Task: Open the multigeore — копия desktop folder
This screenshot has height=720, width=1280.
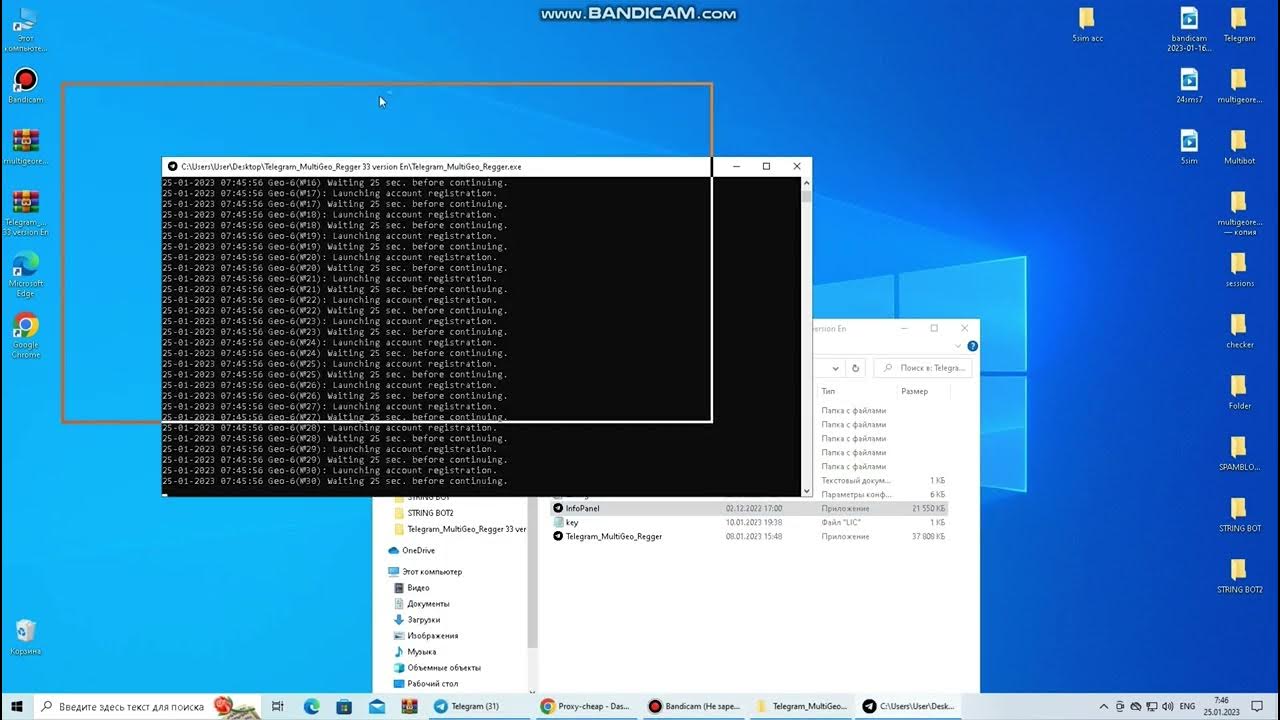Action: (x=1239, y=211)
